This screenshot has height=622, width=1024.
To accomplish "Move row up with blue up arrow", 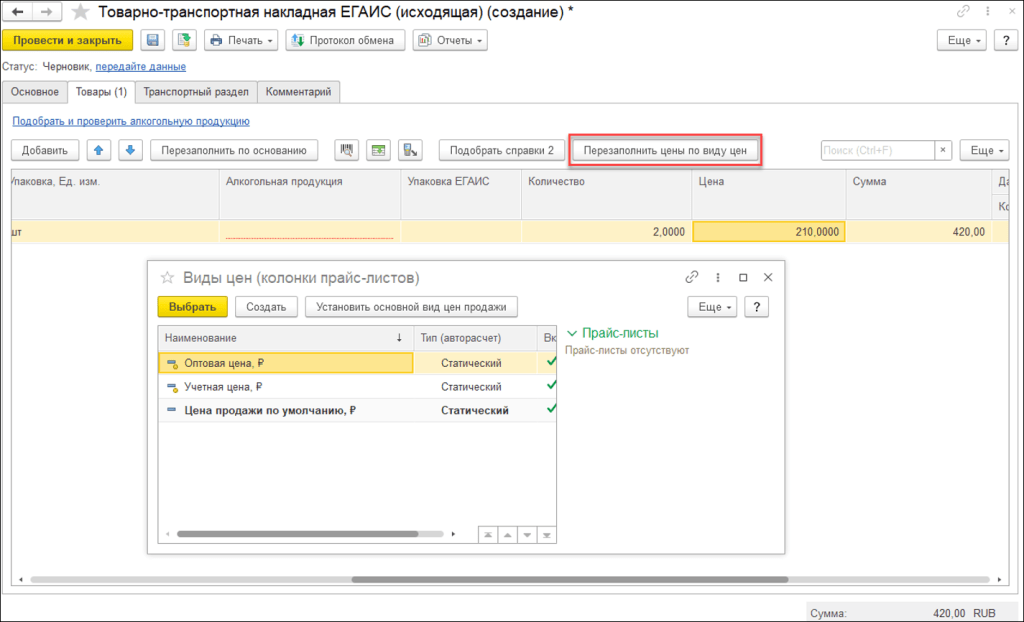I will click(98, 150).
